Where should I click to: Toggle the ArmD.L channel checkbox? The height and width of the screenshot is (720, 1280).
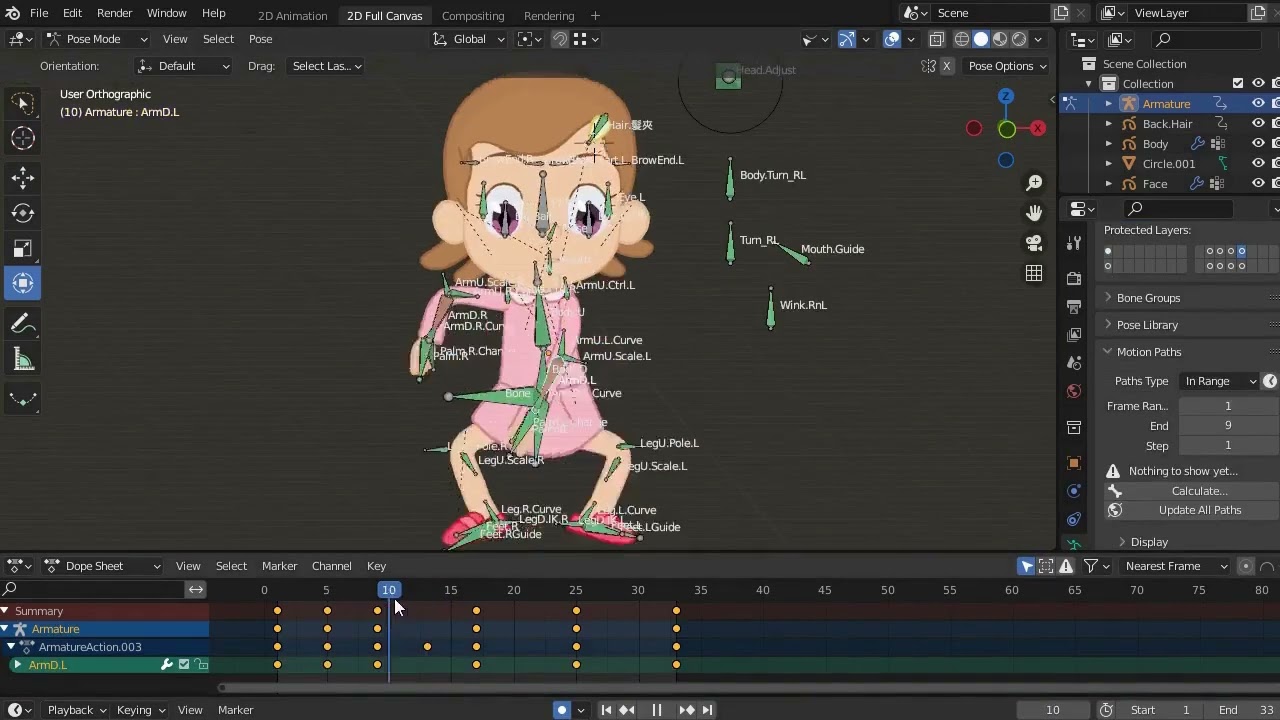point(184,665)
